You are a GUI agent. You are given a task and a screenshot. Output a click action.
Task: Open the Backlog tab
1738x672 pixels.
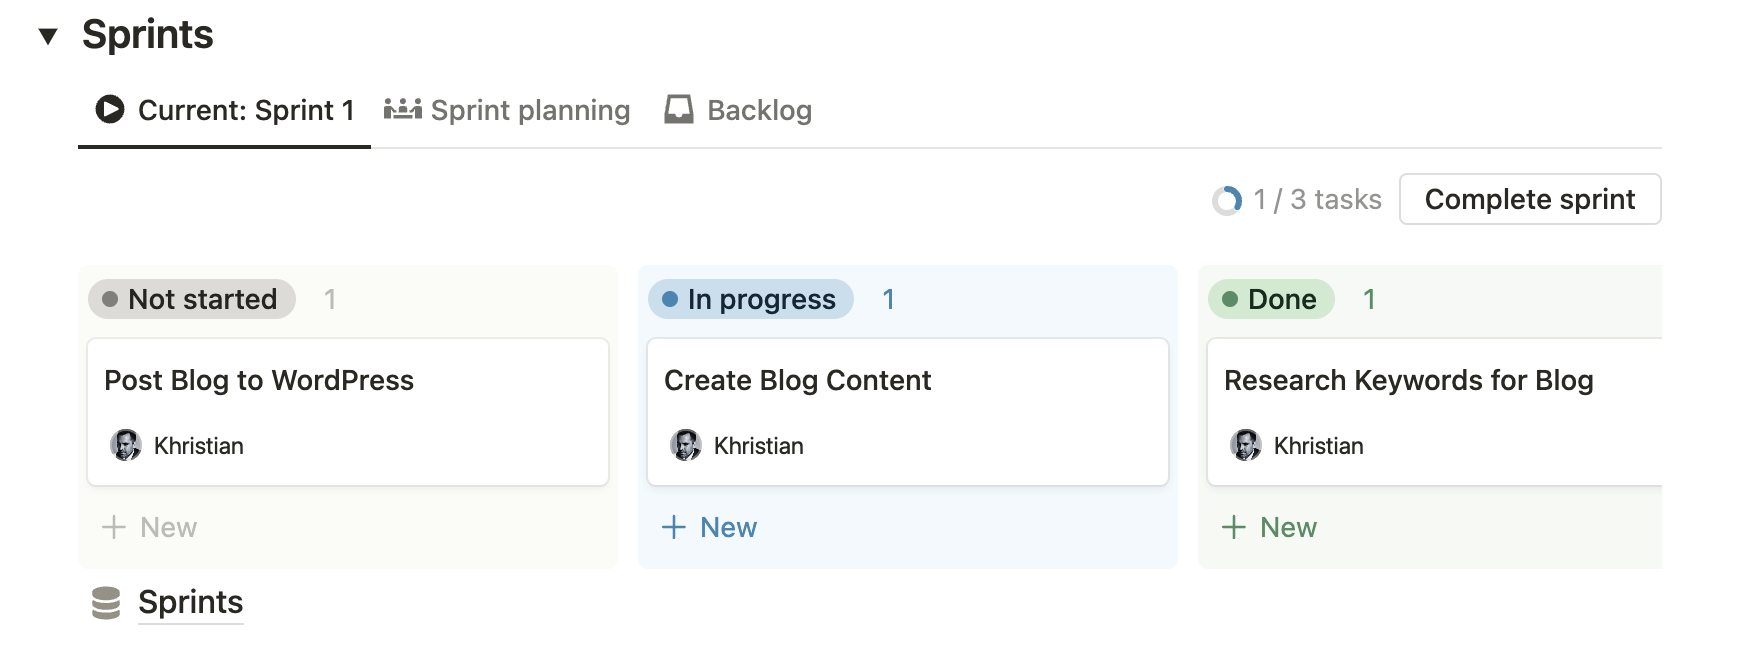(x=759, y=110)
